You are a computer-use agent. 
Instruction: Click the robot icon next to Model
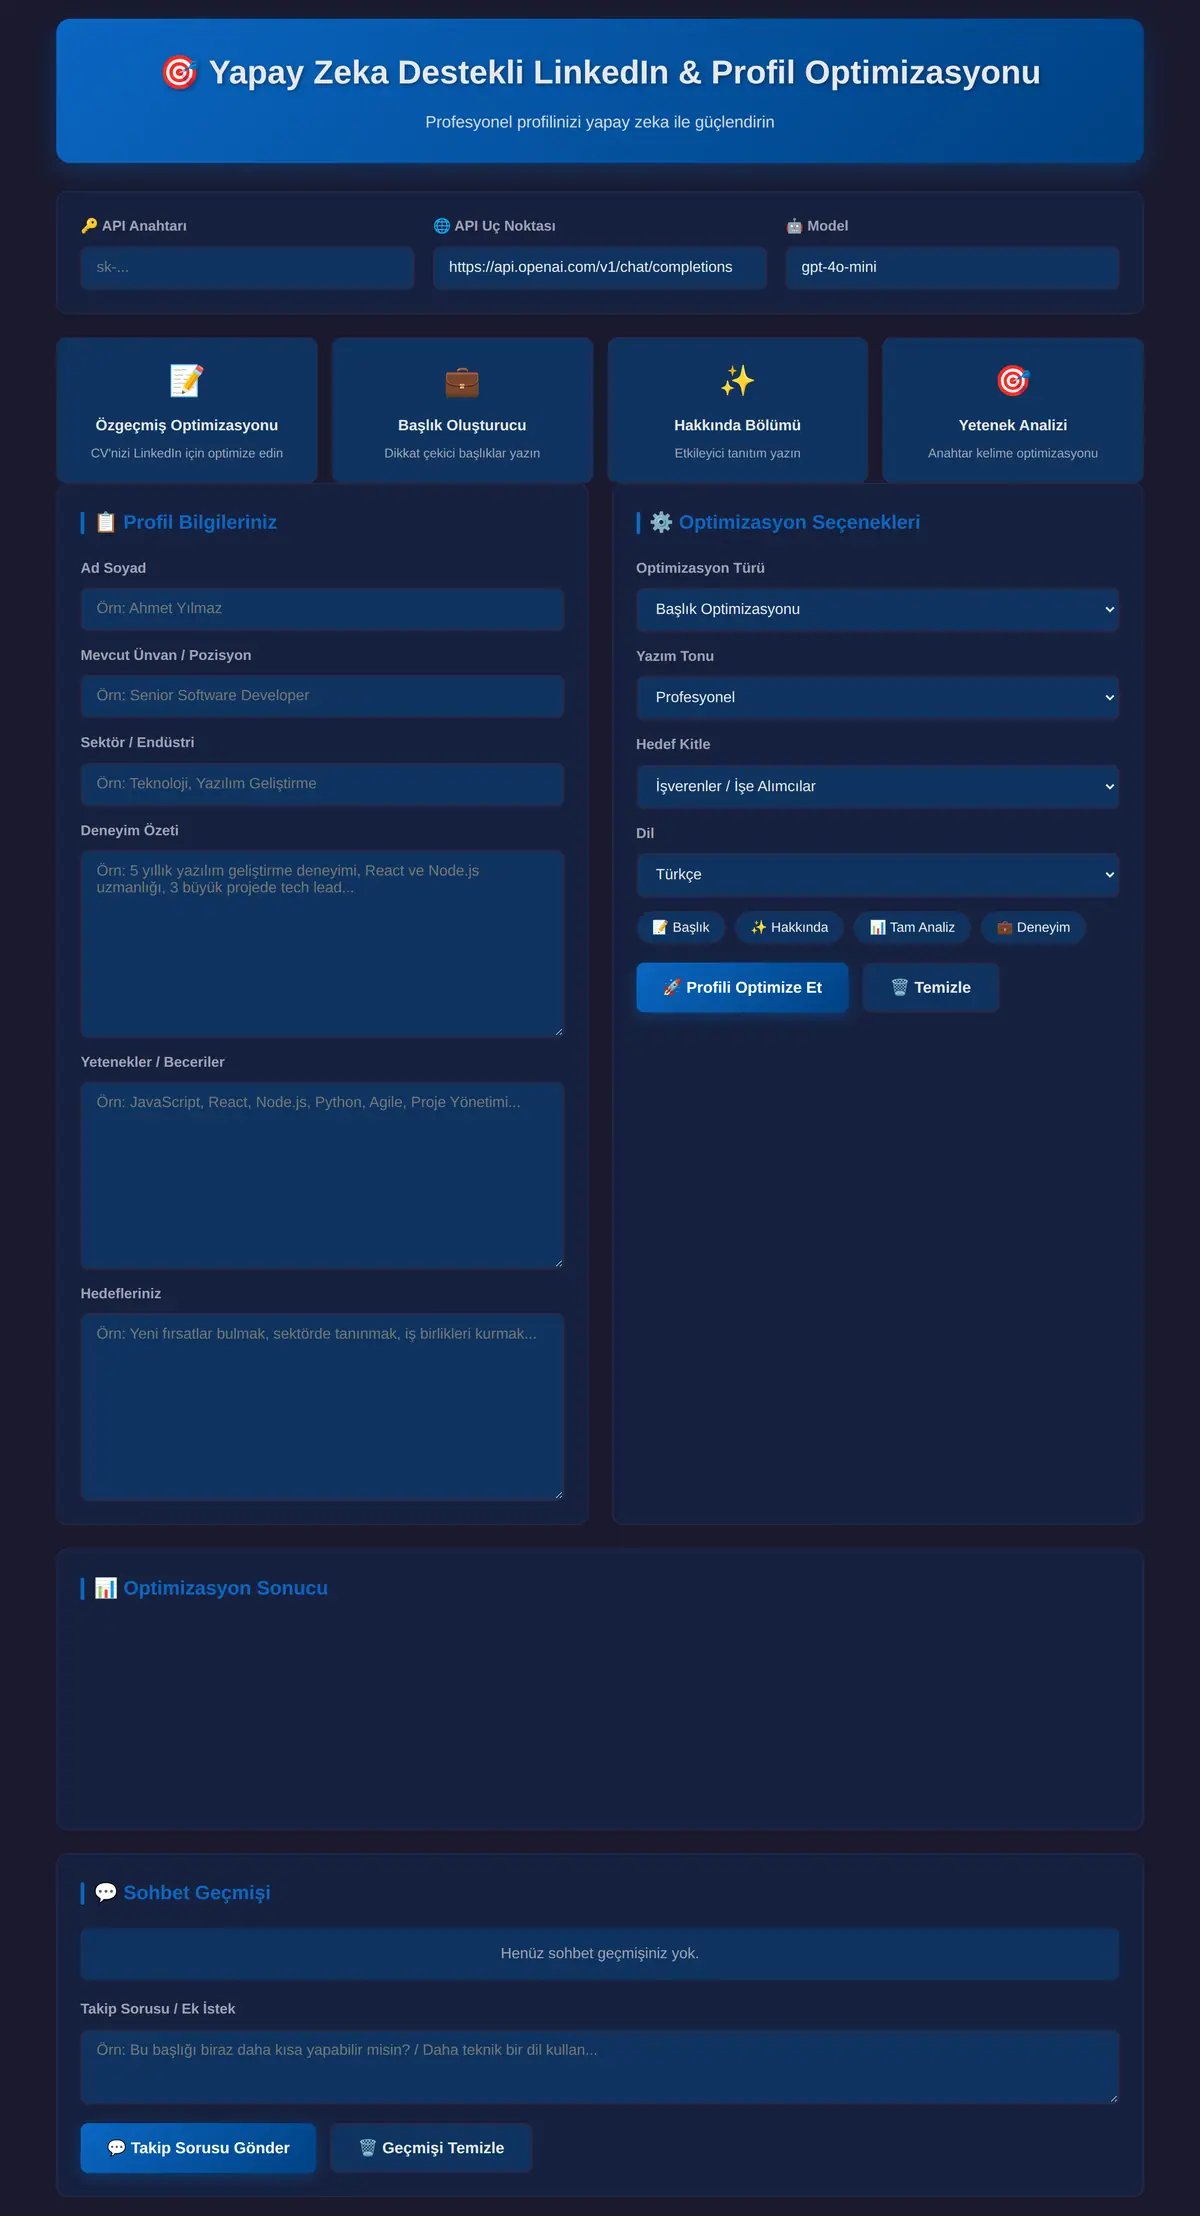point(794,226)
